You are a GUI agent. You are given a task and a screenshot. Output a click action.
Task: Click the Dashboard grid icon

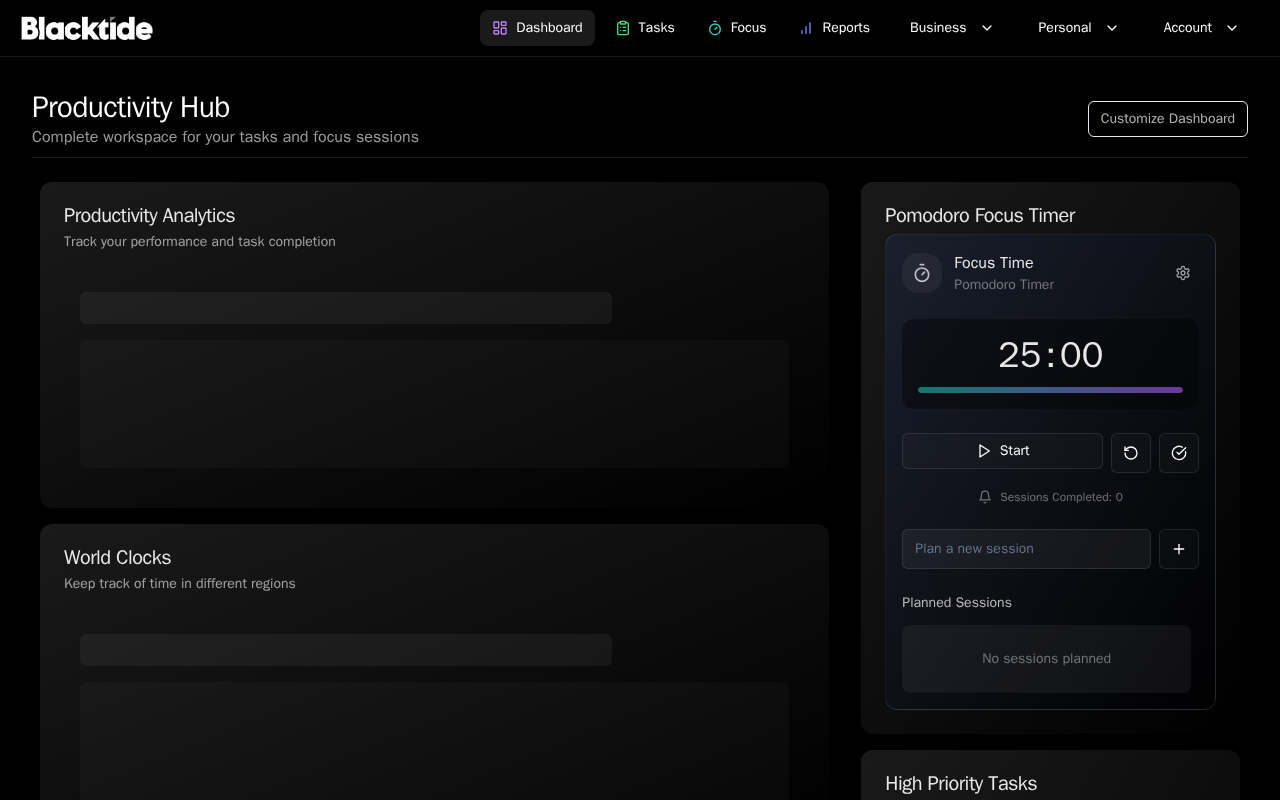pos(500,28)
